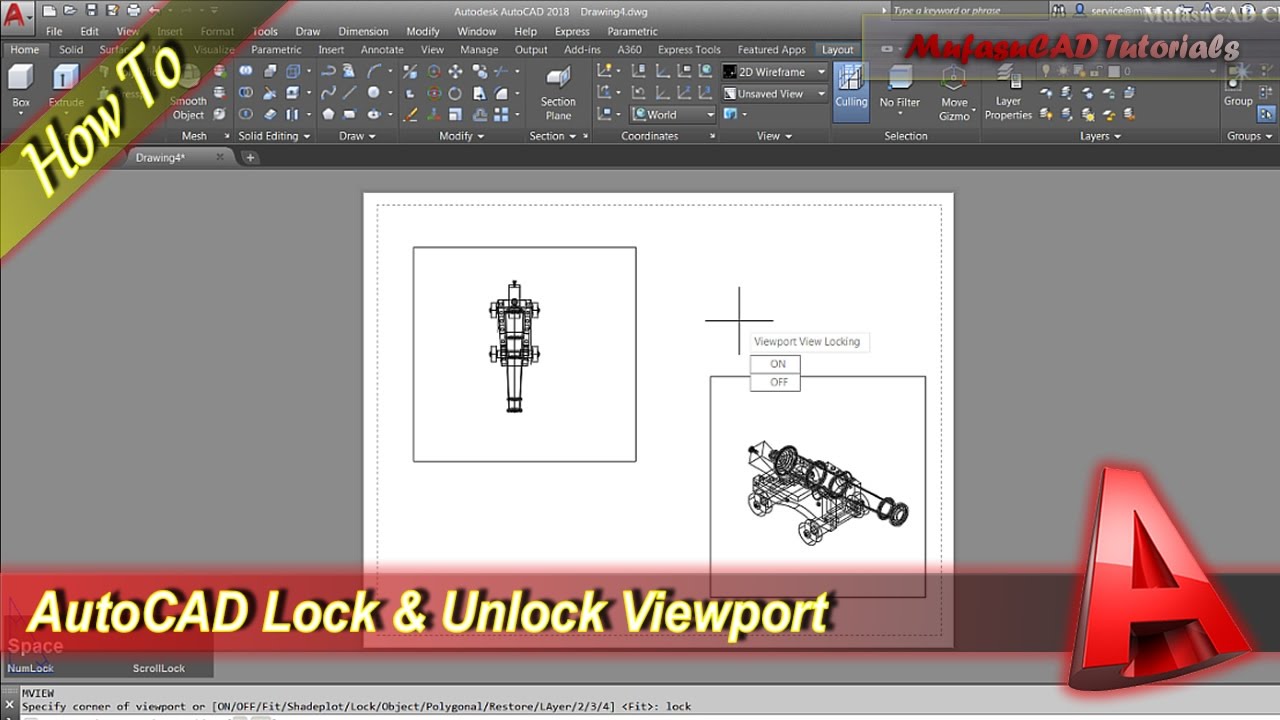Click the Move tool icon in Modify panel
Image resolution: width=1280 pixels, height=720 pixels.
(x=455, y=72)
